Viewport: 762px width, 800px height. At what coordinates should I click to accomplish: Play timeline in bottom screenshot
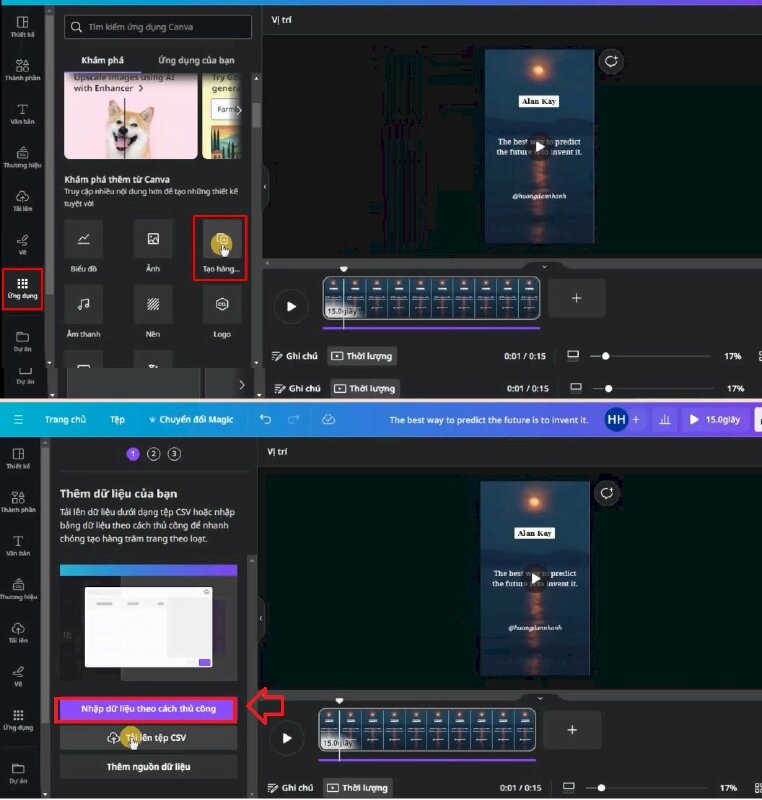click(x=287, y=738)
